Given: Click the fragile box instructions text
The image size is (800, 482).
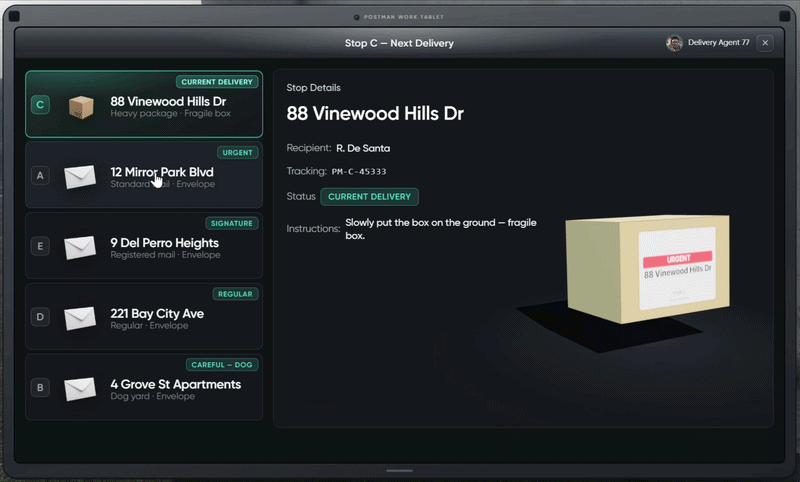Looking at the screenshot, I should point(441,229).
